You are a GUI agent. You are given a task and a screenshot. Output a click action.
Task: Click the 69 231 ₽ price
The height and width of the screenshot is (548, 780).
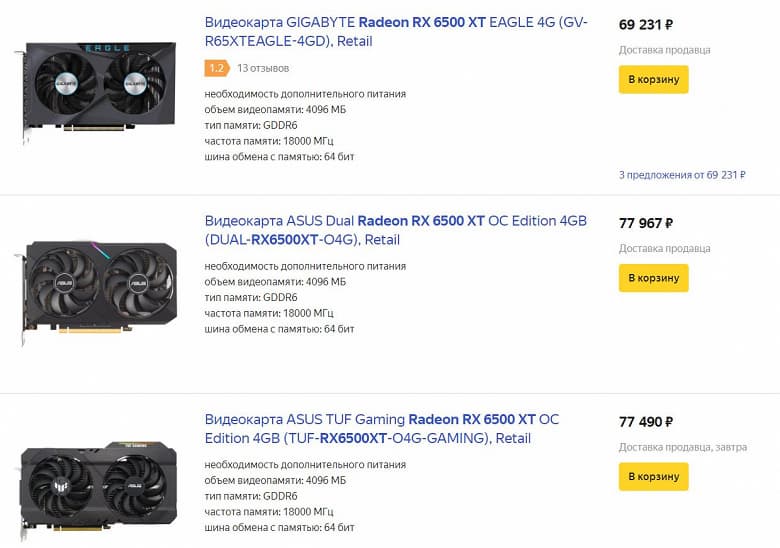tap(646, 24)
